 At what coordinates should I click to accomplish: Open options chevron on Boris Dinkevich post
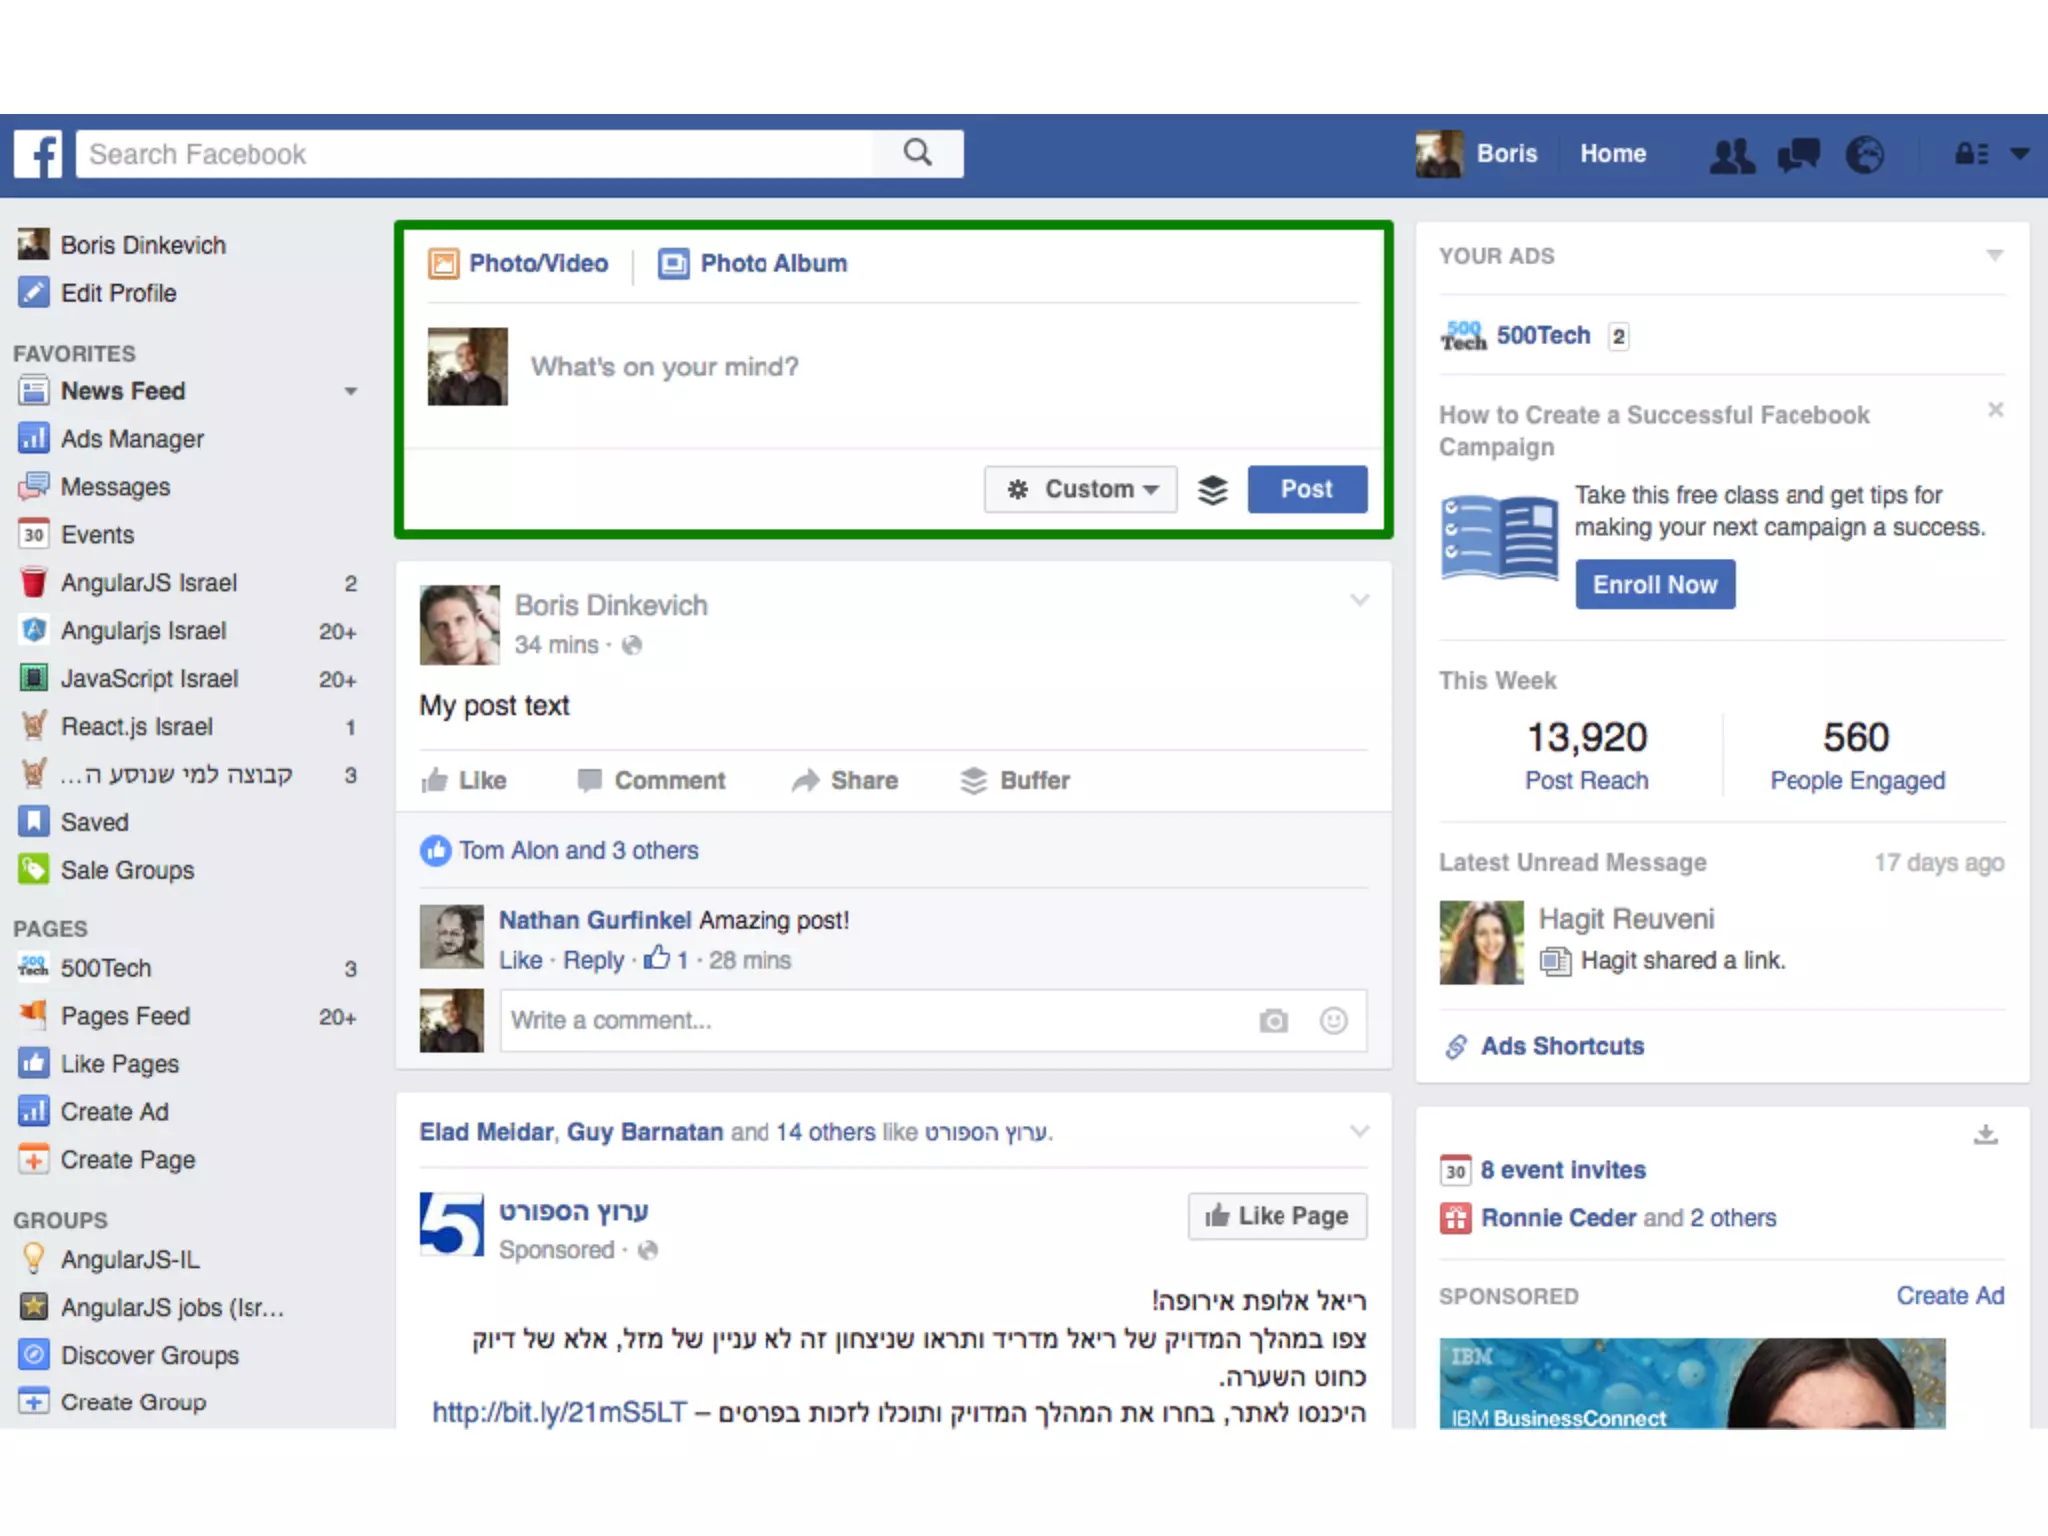[1359, 600]
